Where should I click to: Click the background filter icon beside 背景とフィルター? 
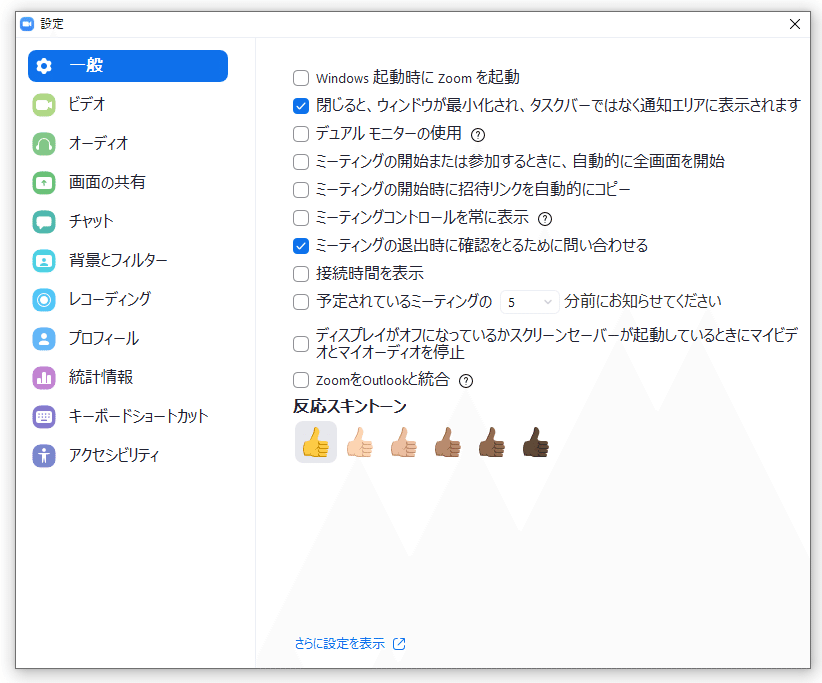pos(44,261)
